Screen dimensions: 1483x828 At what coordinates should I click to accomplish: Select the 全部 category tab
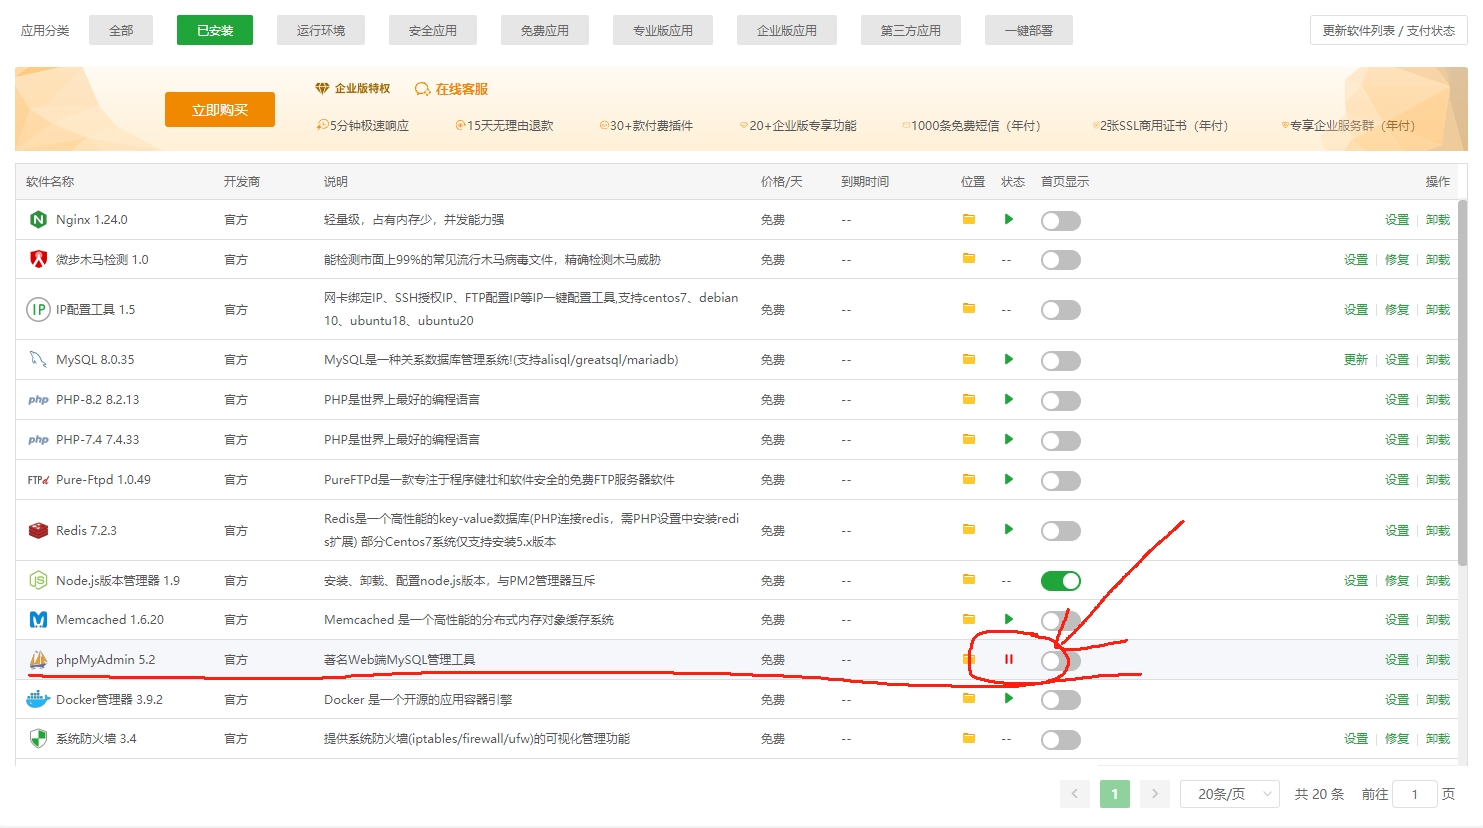(121, 31)
